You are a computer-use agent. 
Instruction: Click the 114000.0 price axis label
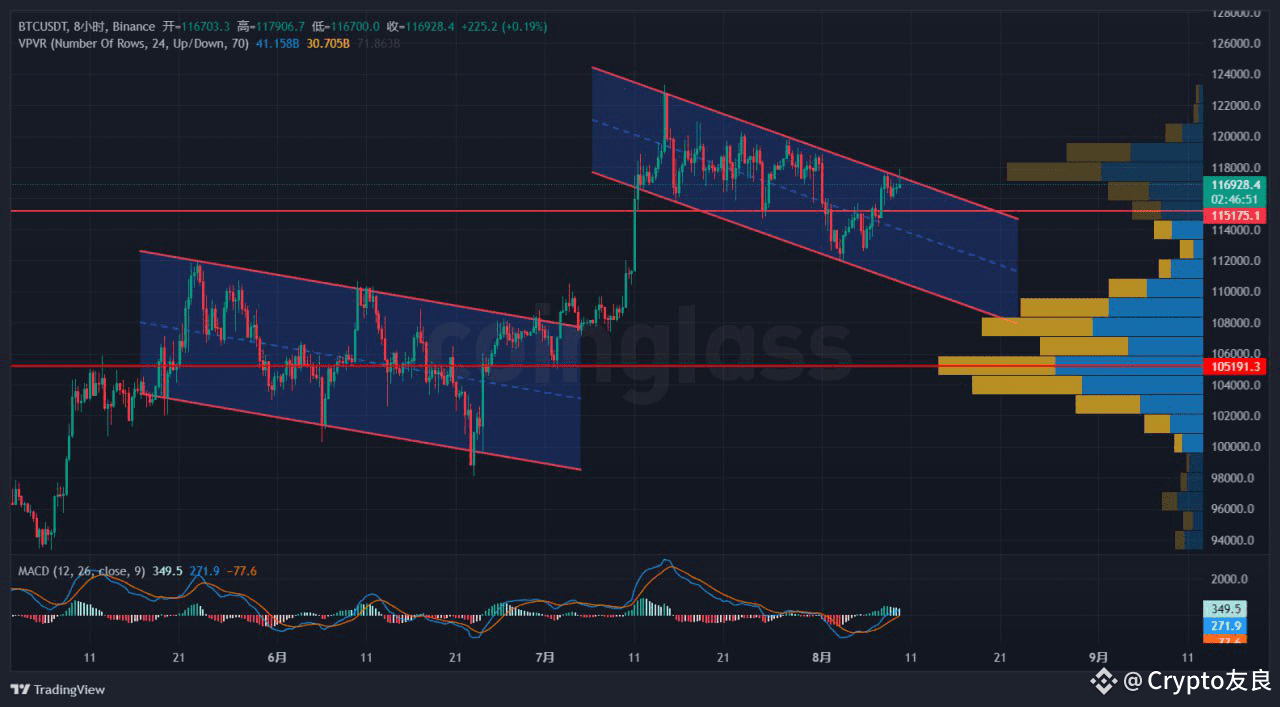coord(1236,230)
